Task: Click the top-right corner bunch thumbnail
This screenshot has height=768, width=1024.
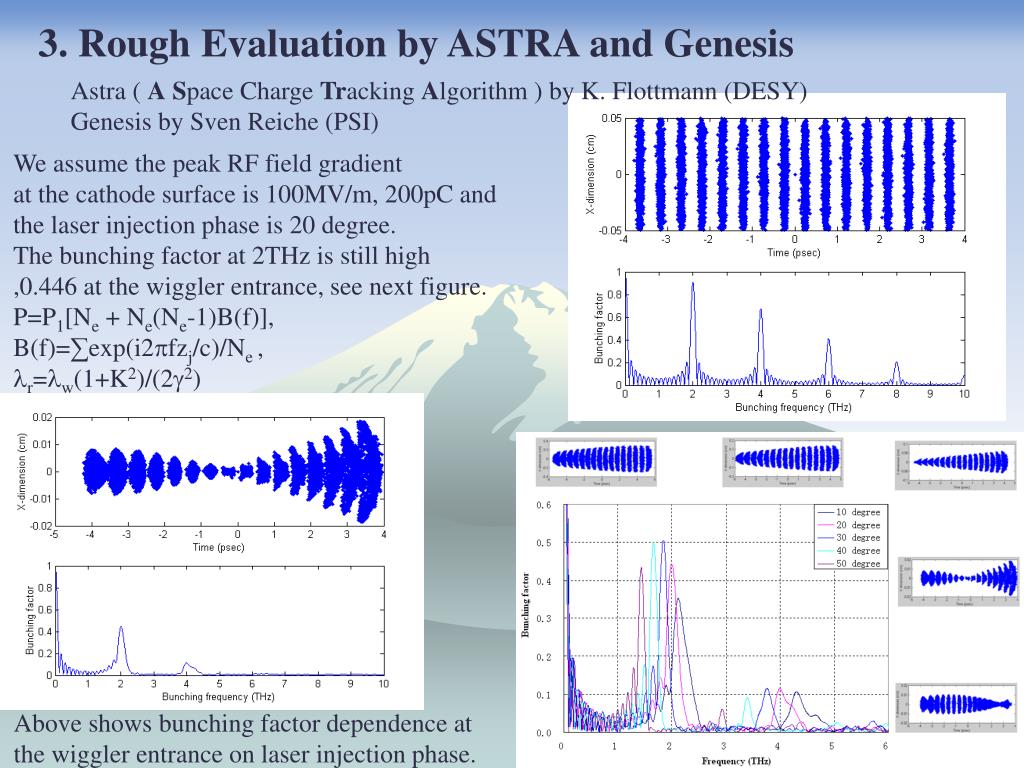Action: (x=956, y=465)
